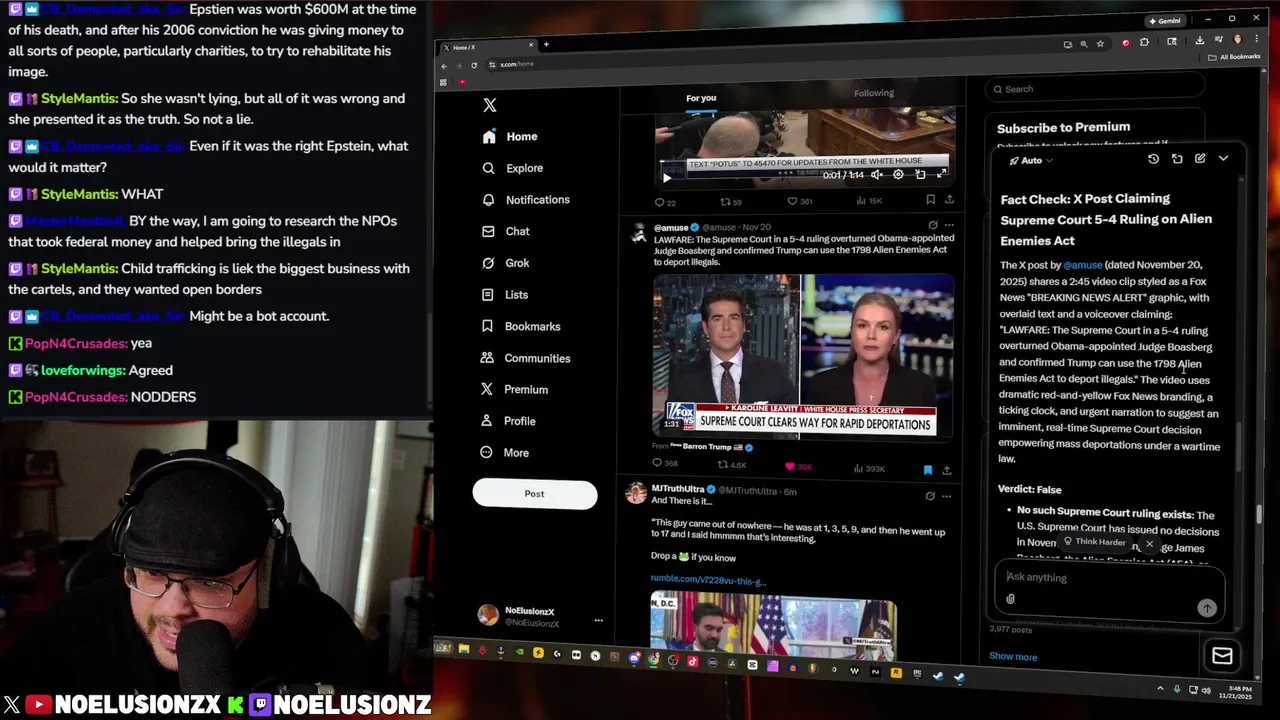Image resolution: width=1280 pixels, height=720 pixels.
Task: Click Show more under trends
Action: tap(1013, 657)
